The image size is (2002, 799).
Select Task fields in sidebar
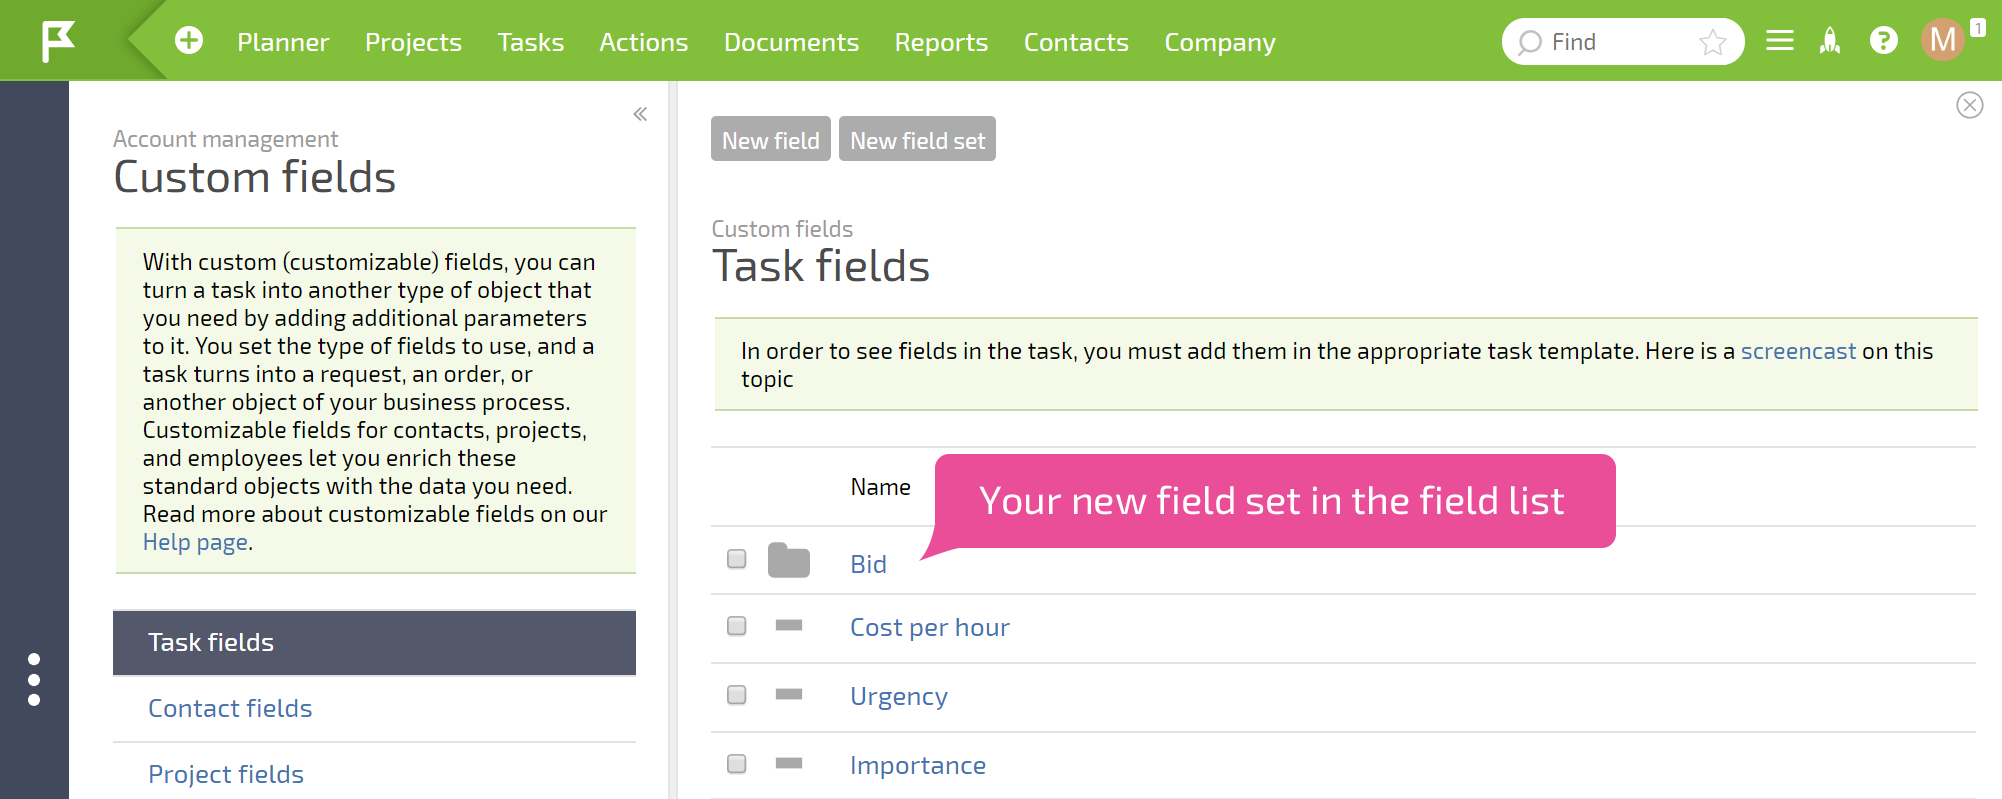pyautogui.click(x=374, y=642)
